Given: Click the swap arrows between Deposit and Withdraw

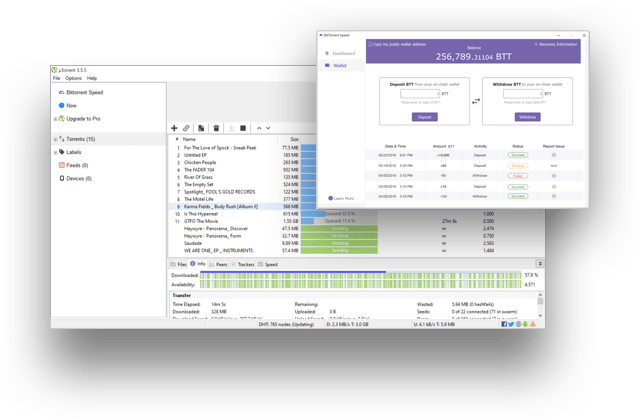Looking at the screenshot, I should [476, 101].
